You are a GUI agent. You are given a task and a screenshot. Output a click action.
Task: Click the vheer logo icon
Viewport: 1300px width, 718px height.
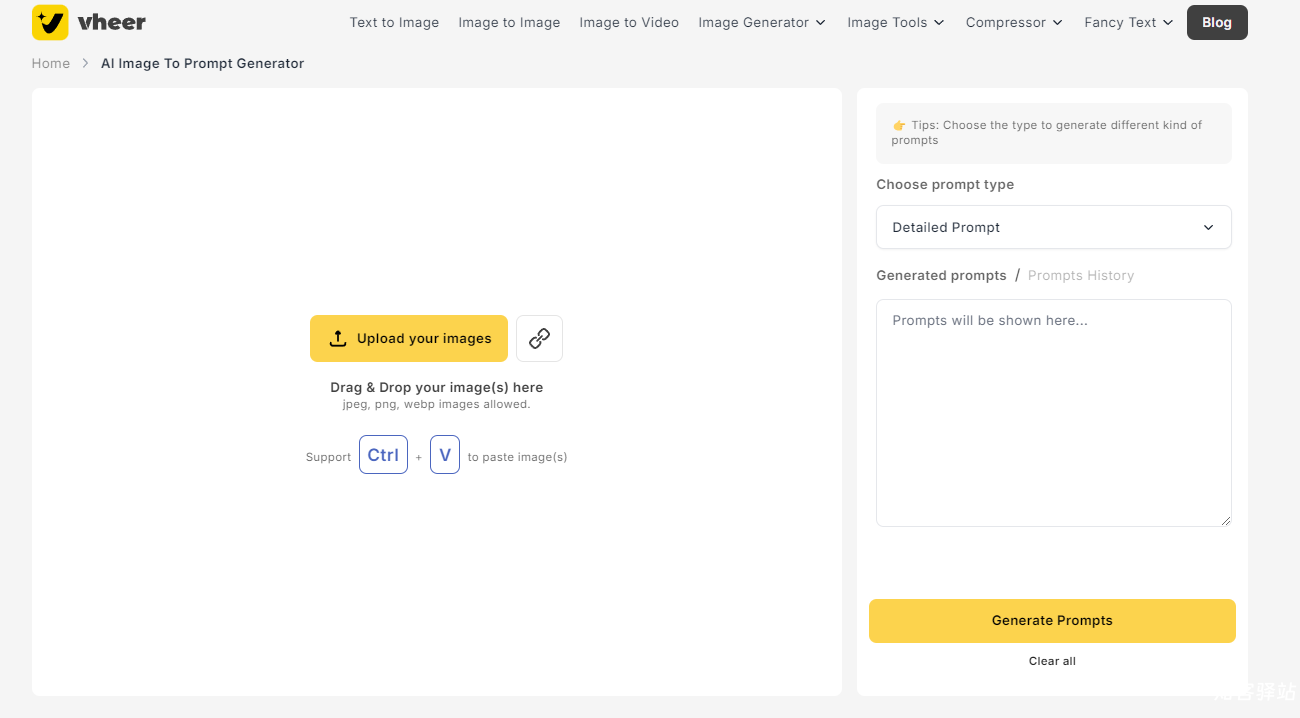coord(50,22)
